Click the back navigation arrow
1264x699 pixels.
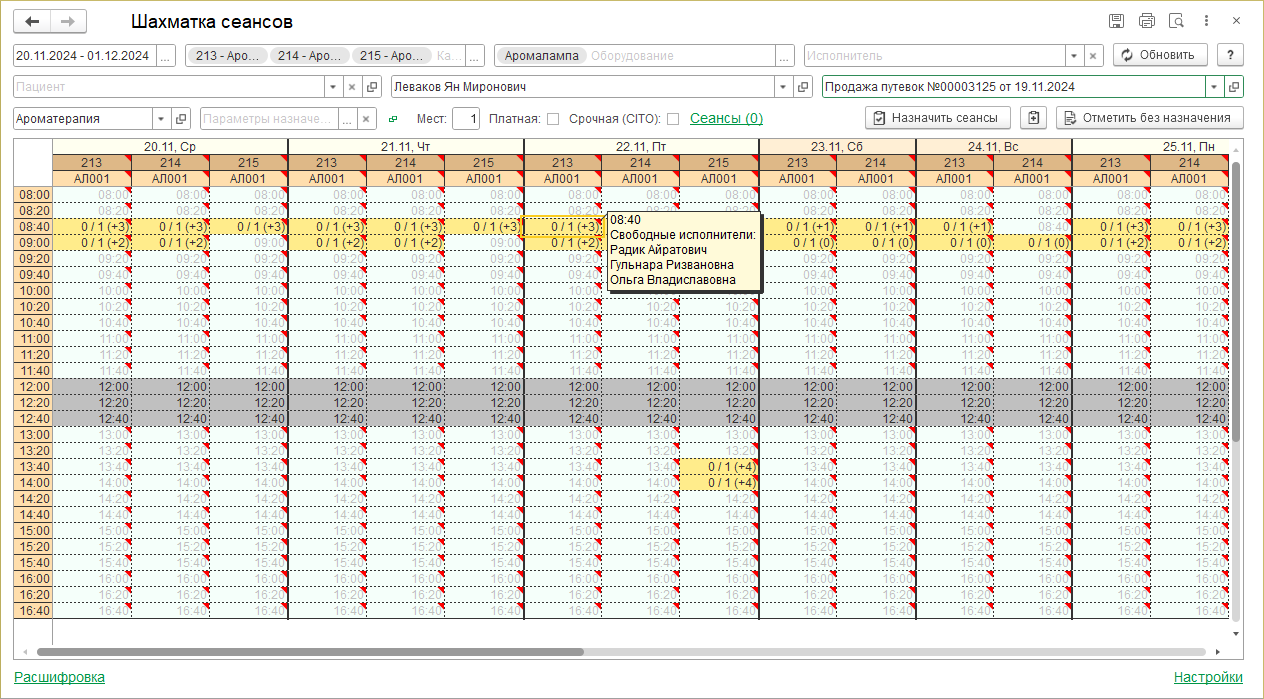(32, 22)
